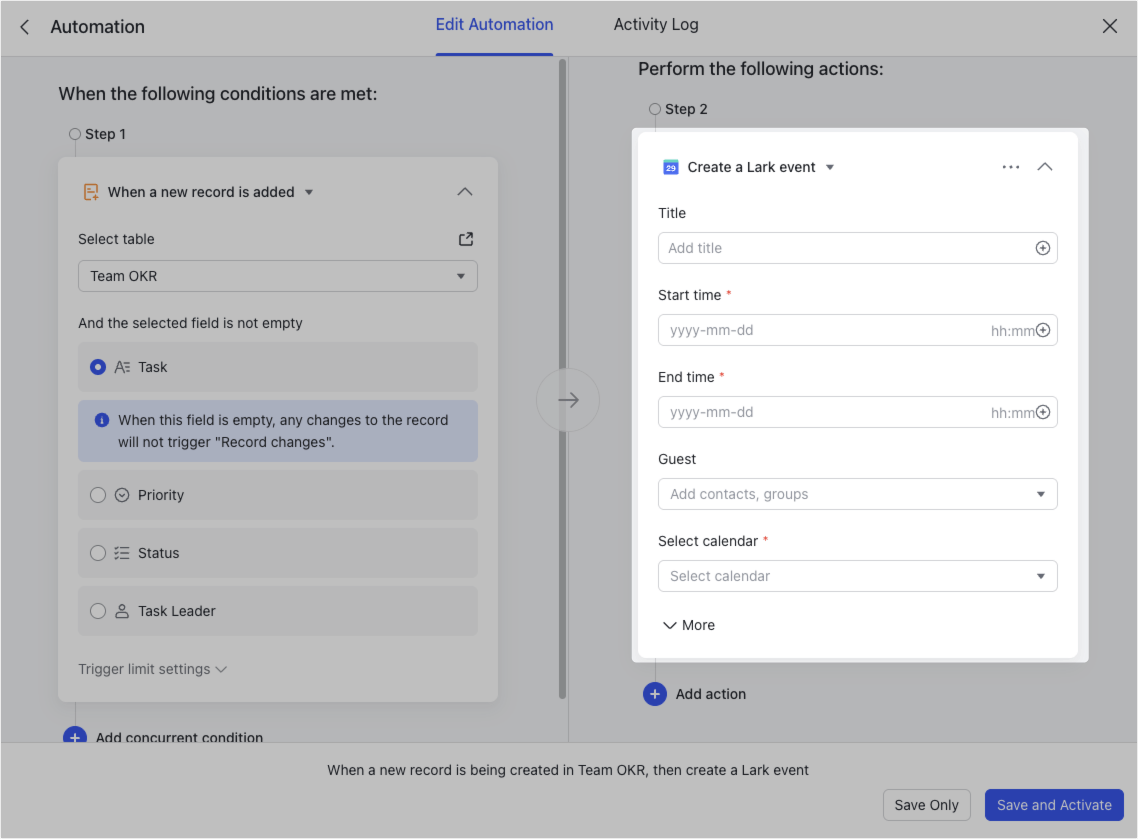Insert a field reference into Title via plus icon
The image size is (1138, 839).
coord(1042,248)
